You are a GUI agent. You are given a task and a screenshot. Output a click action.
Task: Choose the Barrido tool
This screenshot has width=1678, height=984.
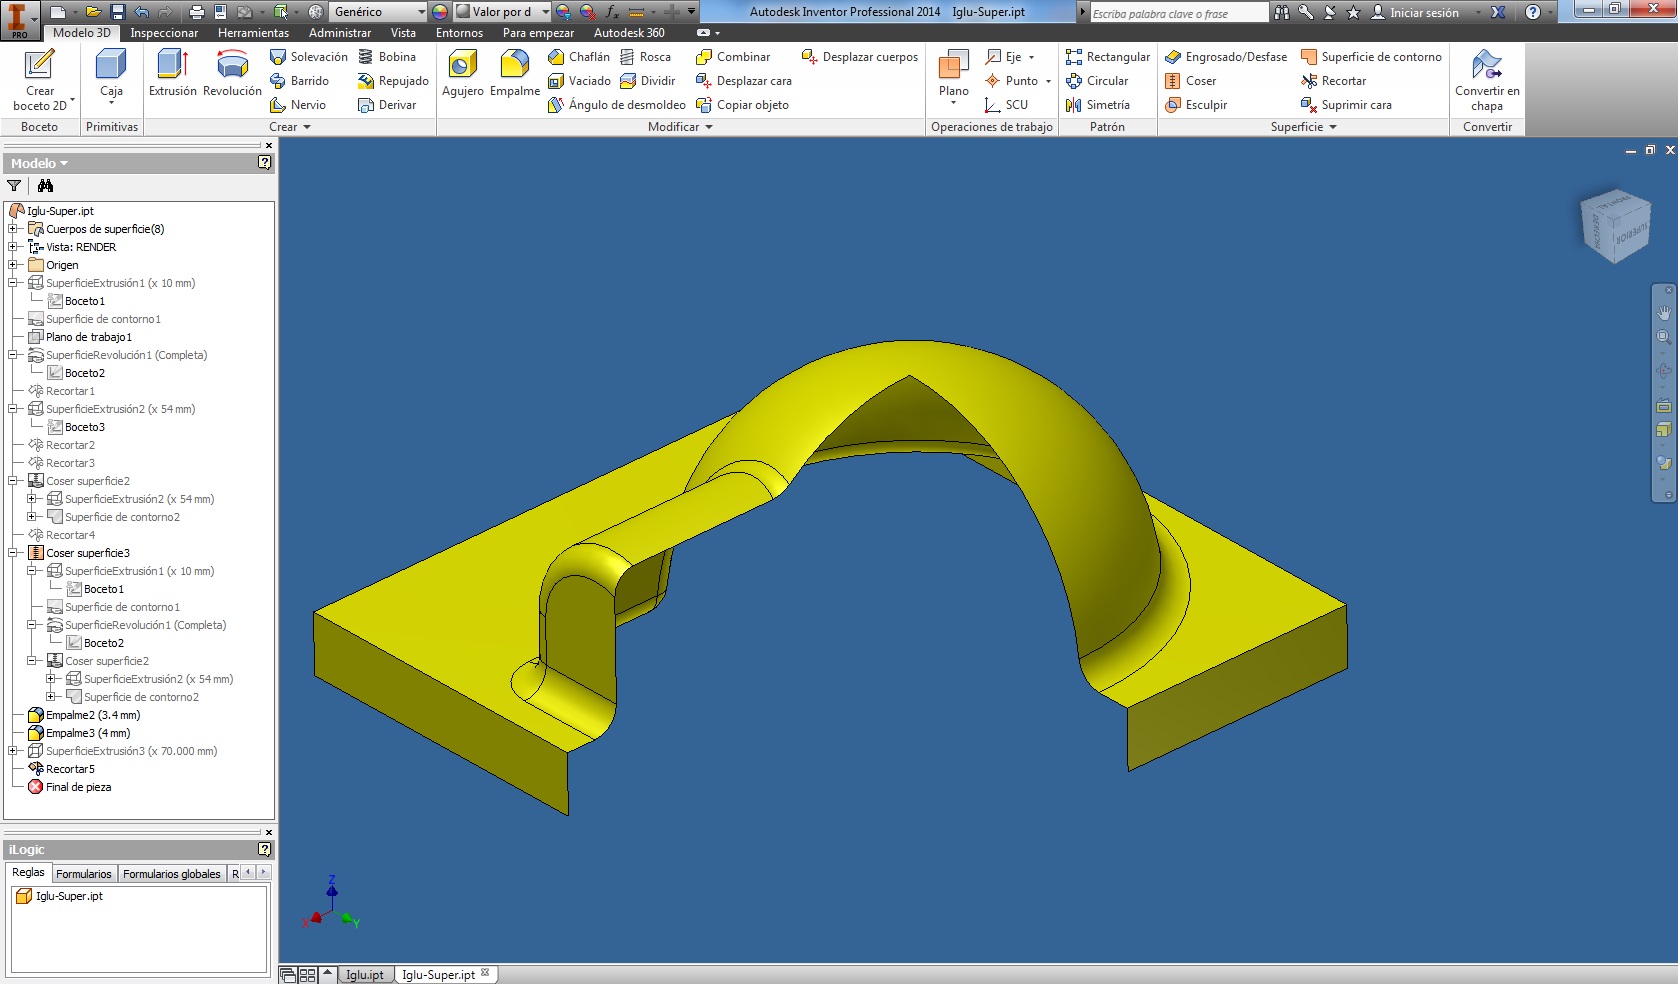tap(299, 81)
